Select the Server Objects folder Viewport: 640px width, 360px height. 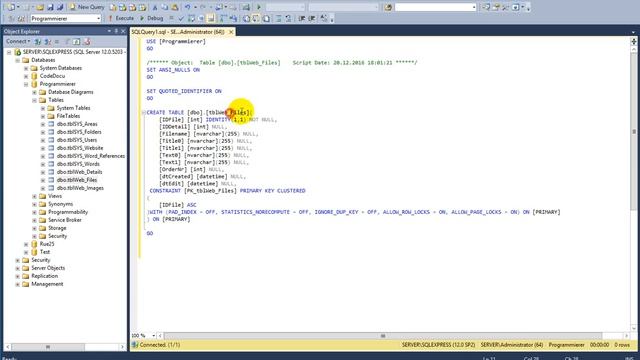(x=48, y=268)
